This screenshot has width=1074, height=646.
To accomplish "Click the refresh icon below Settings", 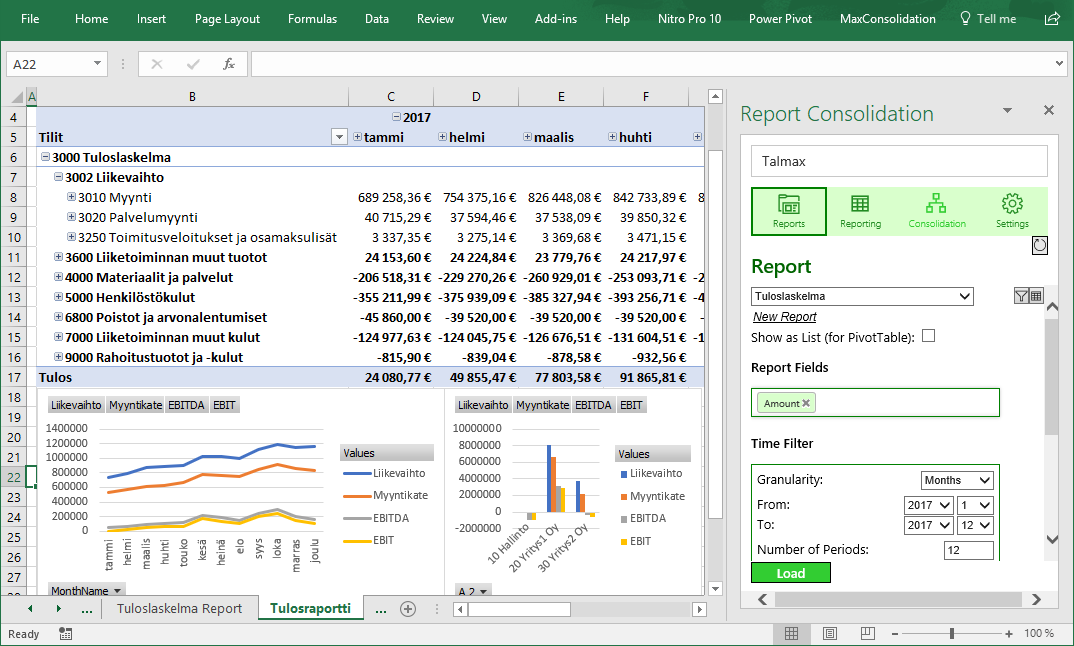I will coord(1039,245).
